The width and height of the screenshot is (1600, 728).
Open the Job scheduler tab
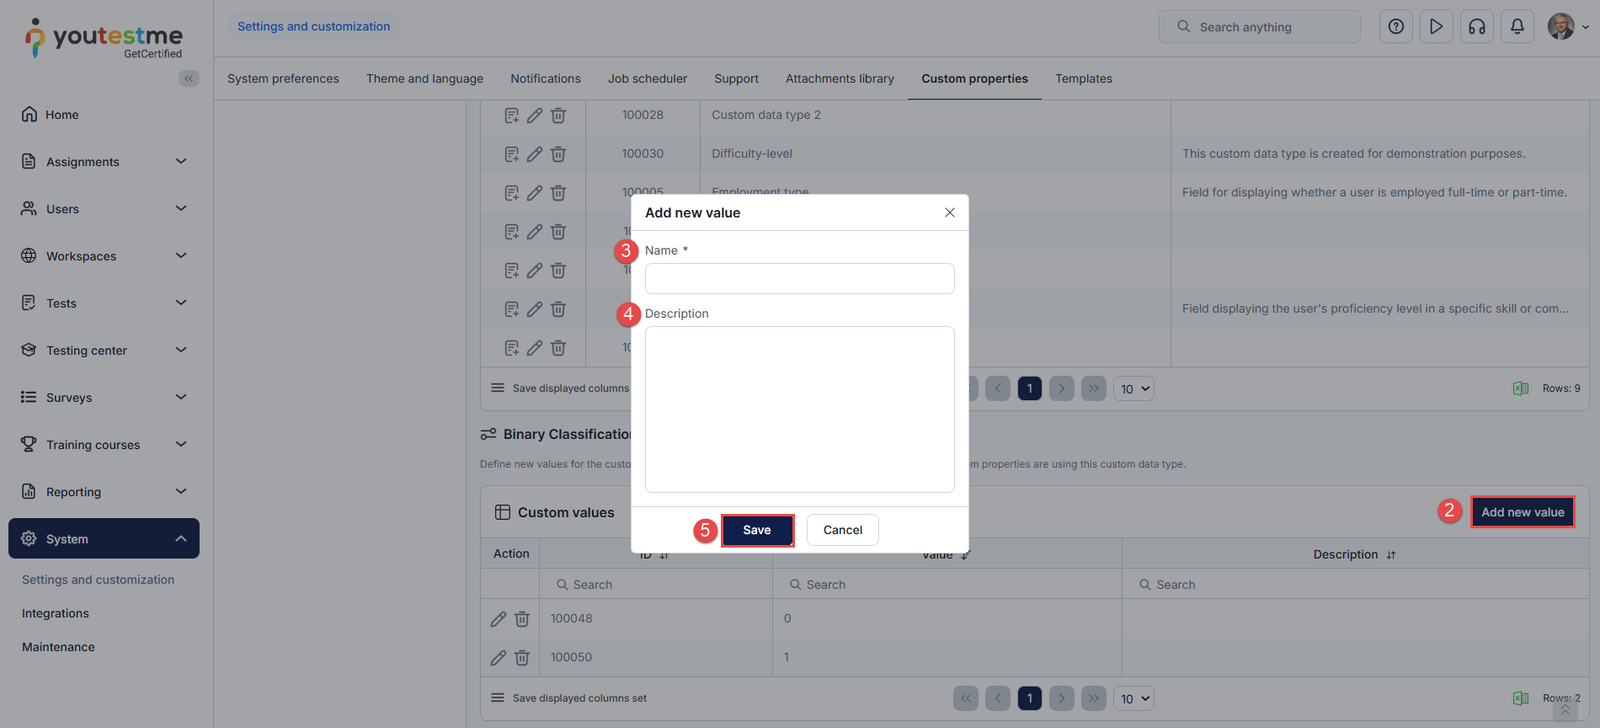pos(647,79)
